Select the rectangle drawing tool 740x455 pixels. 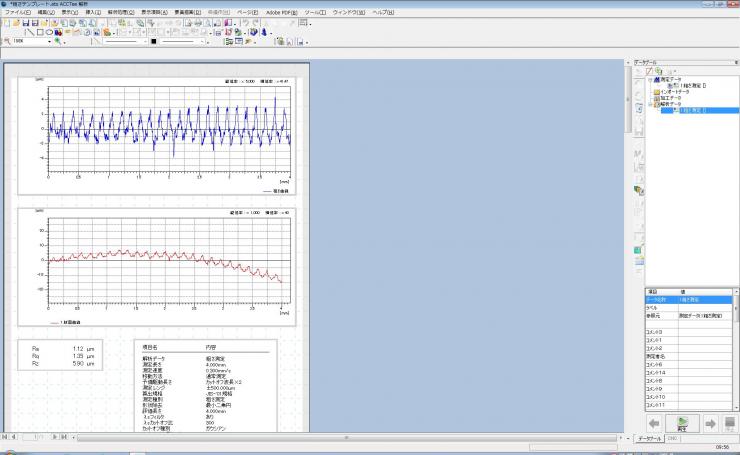(40, 32)
